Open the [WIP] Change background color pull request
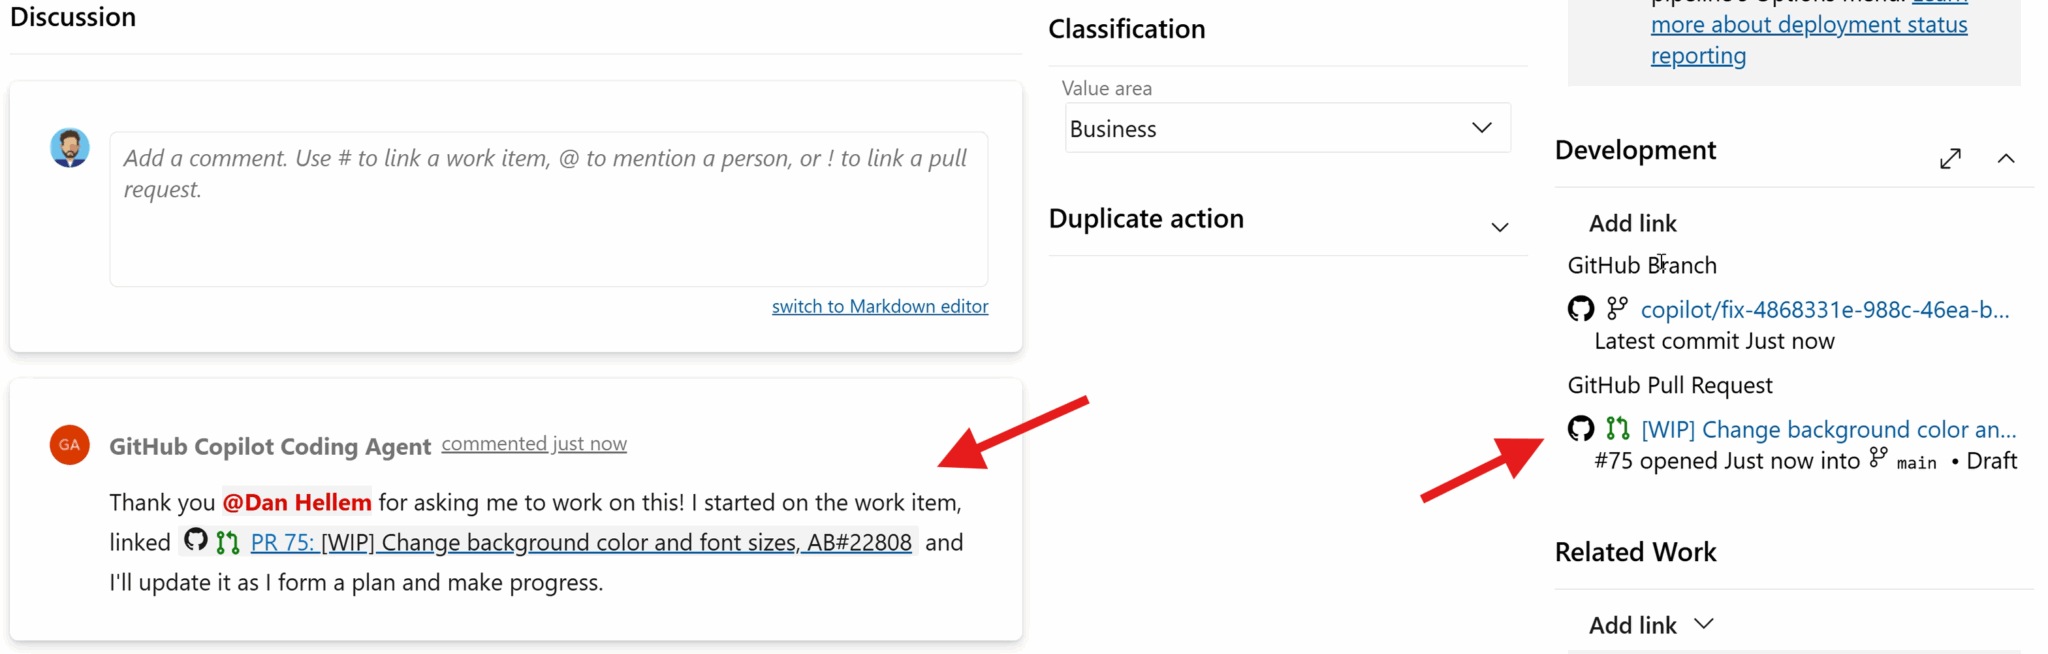 [1828, 429]
